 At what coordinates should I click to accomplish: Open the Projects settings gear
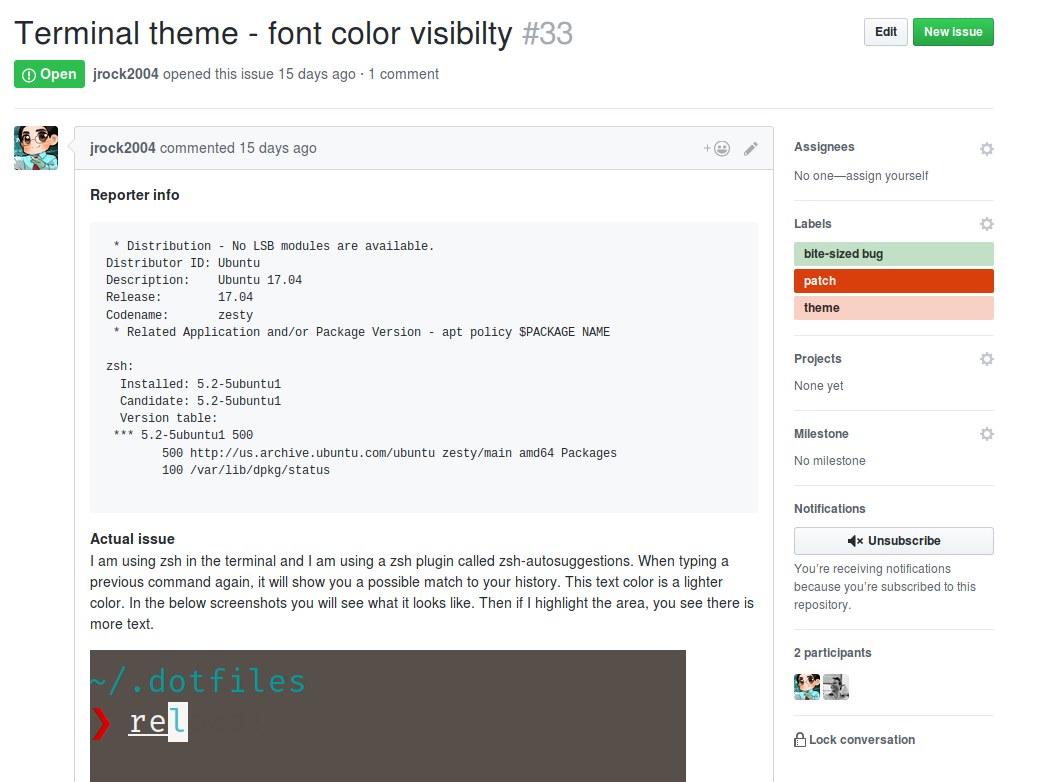pos(987,359)
